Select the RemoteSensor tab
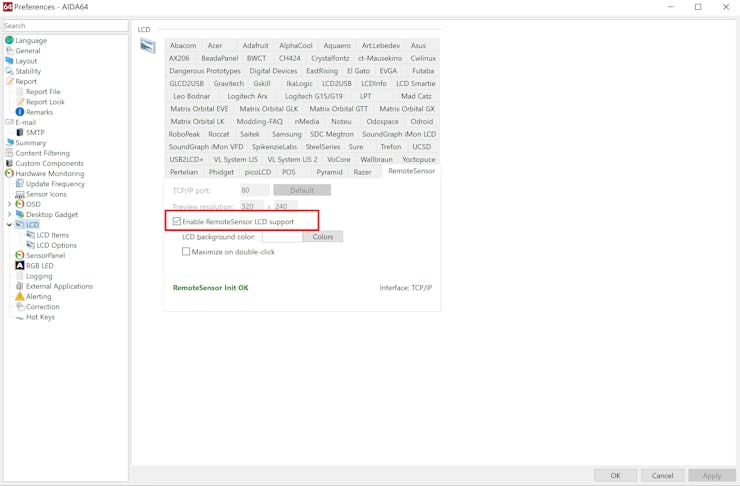740x486 pixels. [x=412, y=171]
